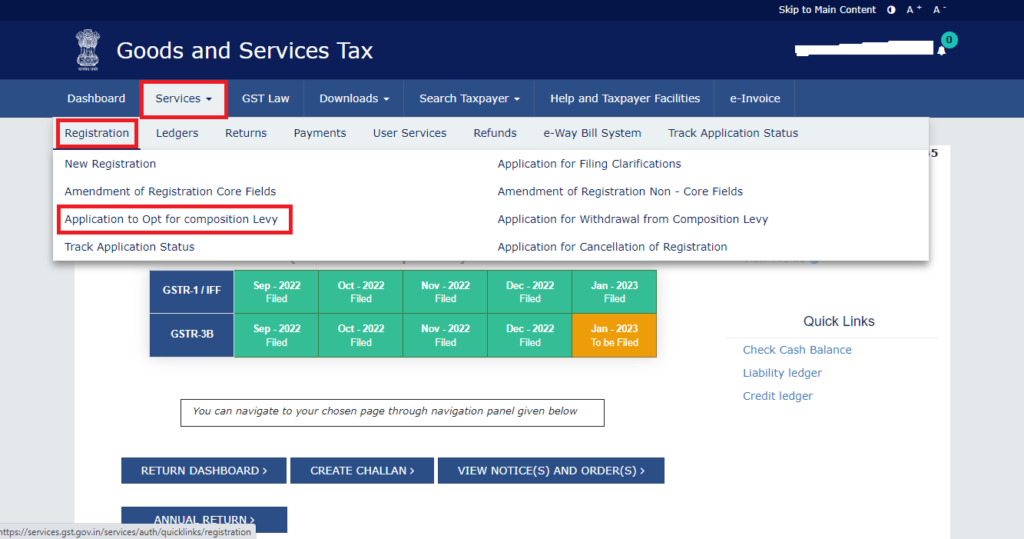
Task: Open the Credit ledger quick link
Action: pyautogui.click(x=777, y=396)
